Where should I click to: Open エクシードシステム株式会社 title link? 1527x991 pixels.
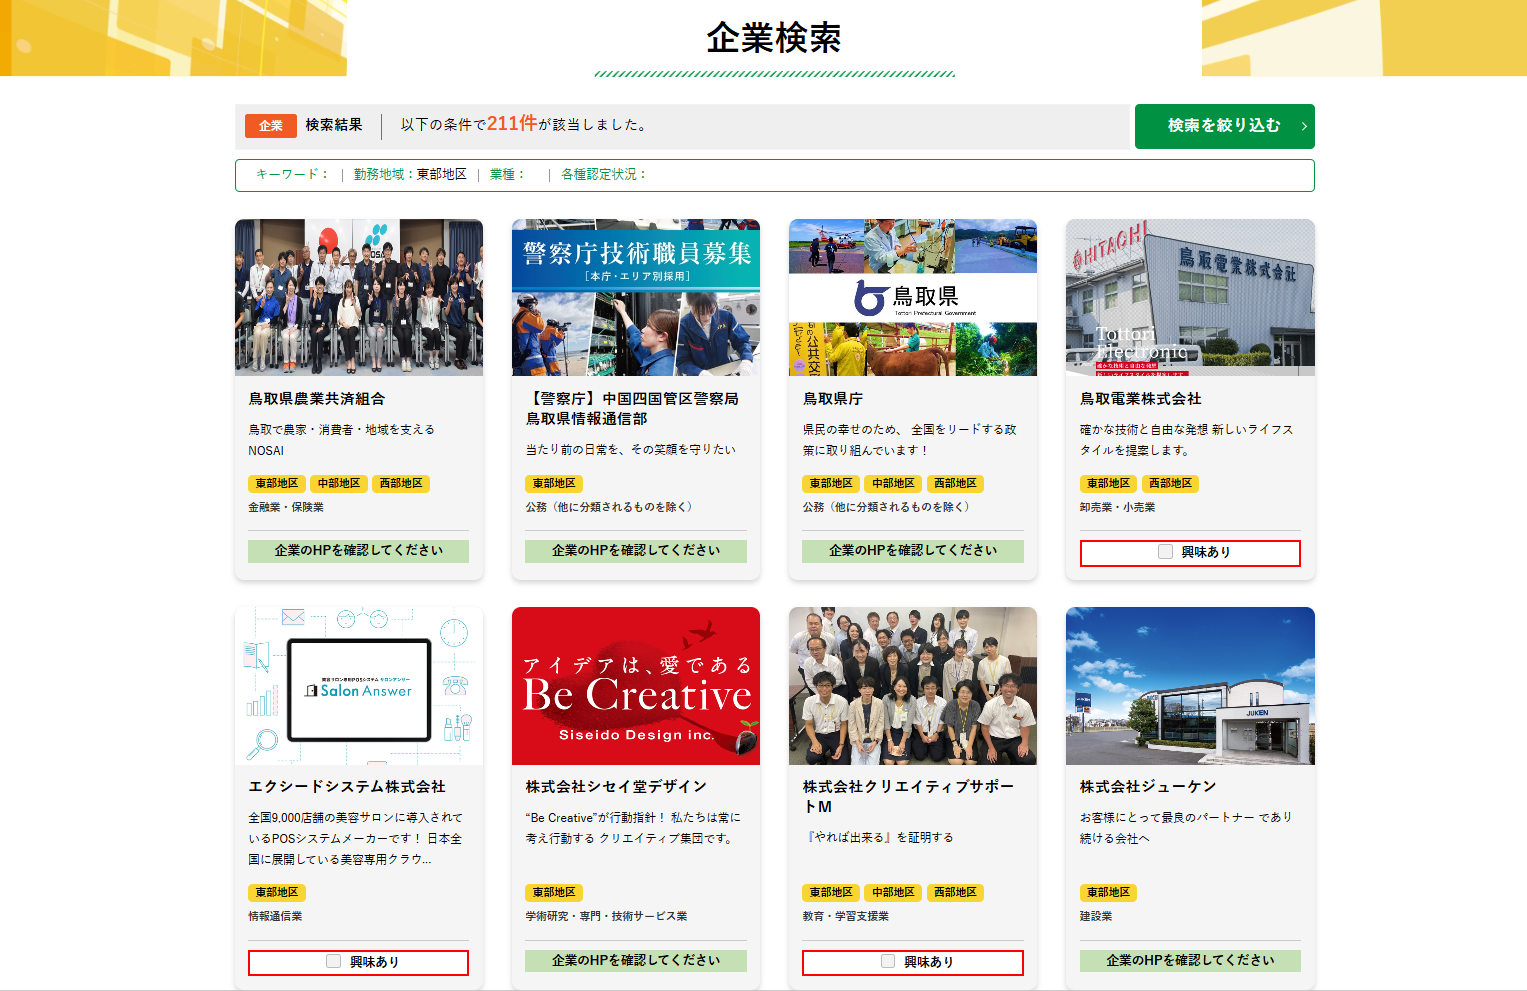(x=347, y=787)
